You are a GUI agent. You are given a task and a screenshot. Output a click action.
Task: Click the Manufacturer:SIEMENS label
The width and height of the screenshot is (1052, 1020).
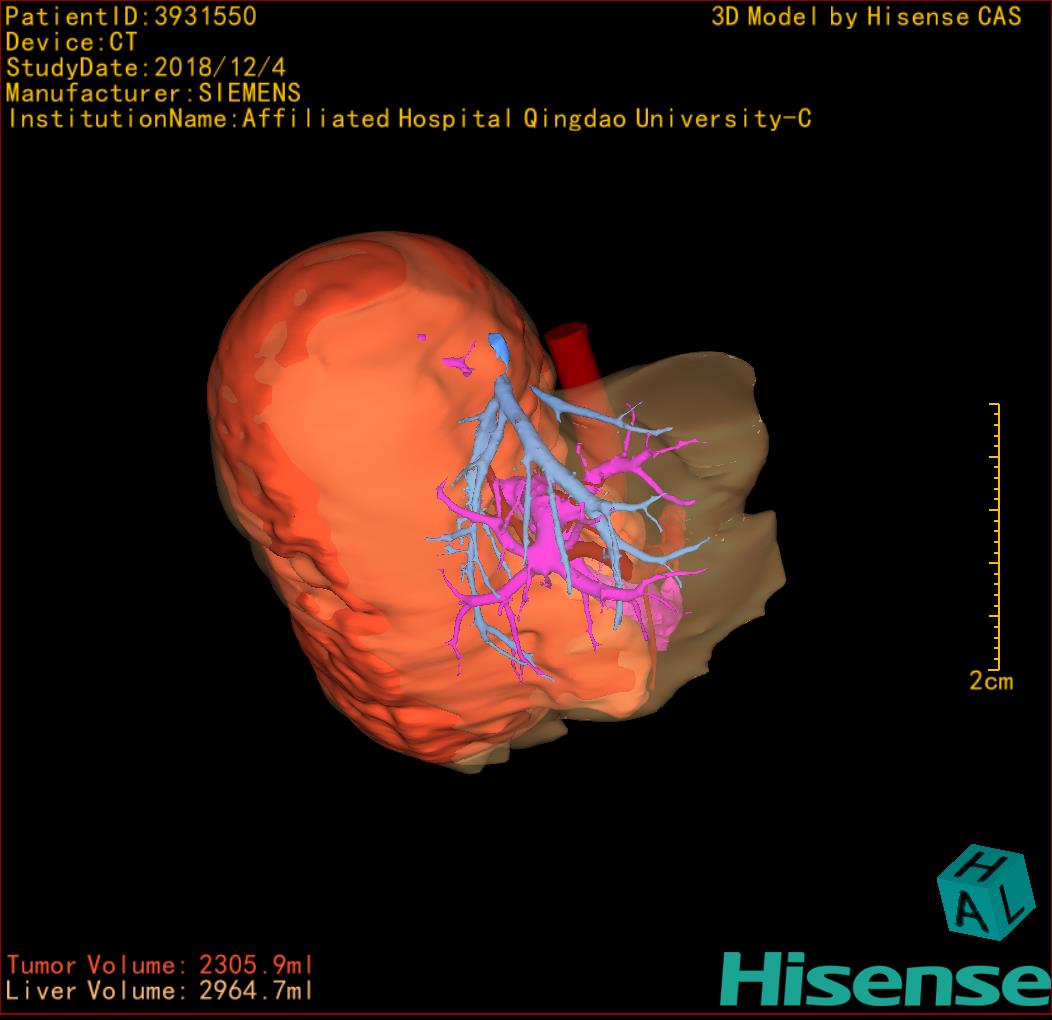click(153, 94)
